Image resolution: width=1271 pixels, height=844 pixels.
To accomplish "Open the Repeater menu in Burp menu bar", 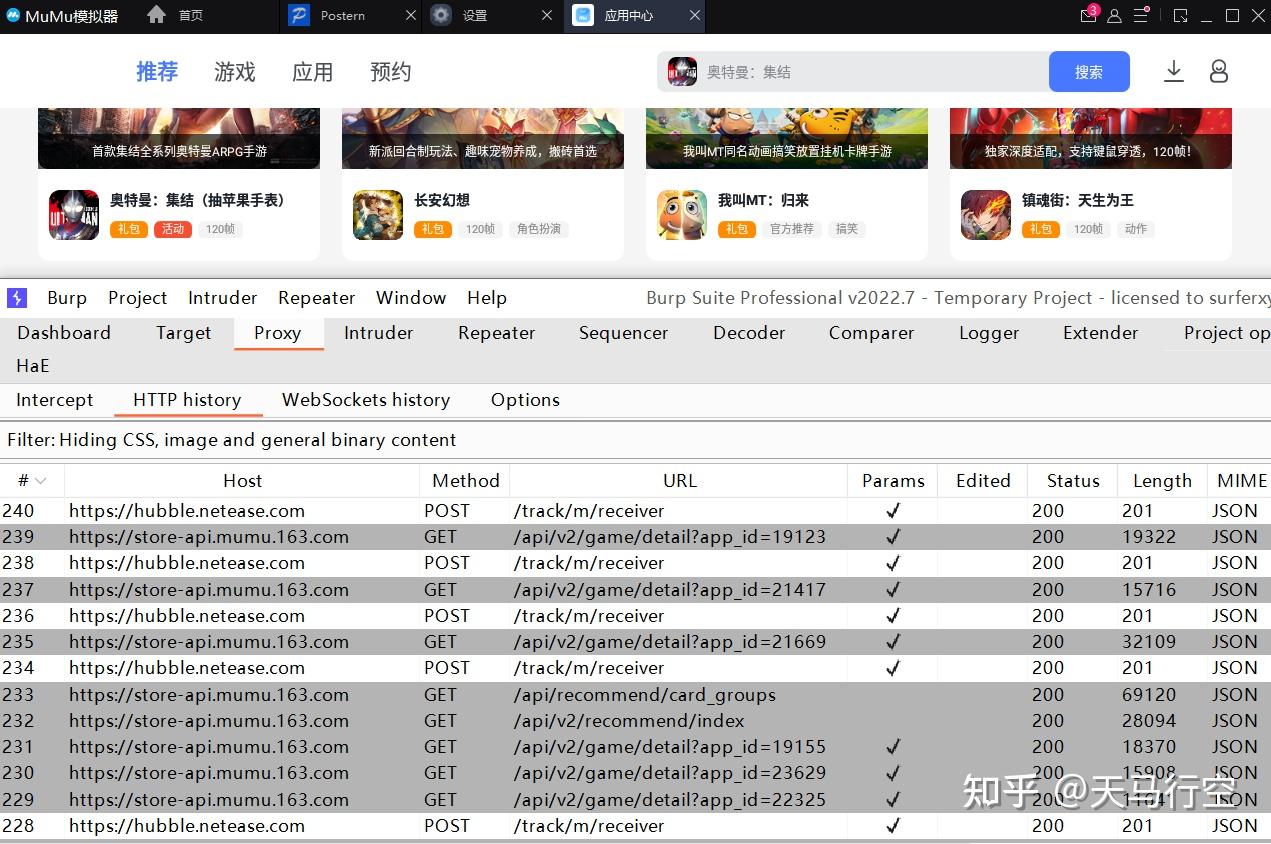I will pos(316,297).
